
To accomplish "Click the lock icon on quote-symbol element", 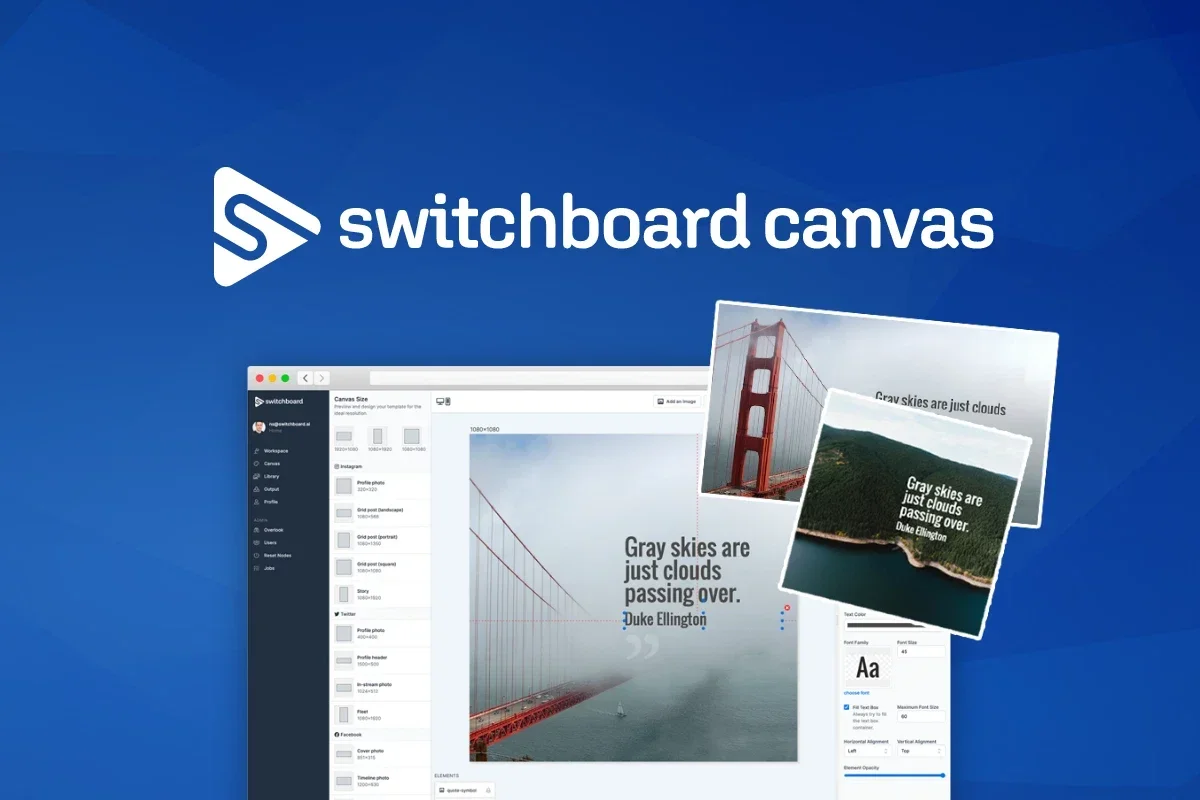I will pos(488,790).
